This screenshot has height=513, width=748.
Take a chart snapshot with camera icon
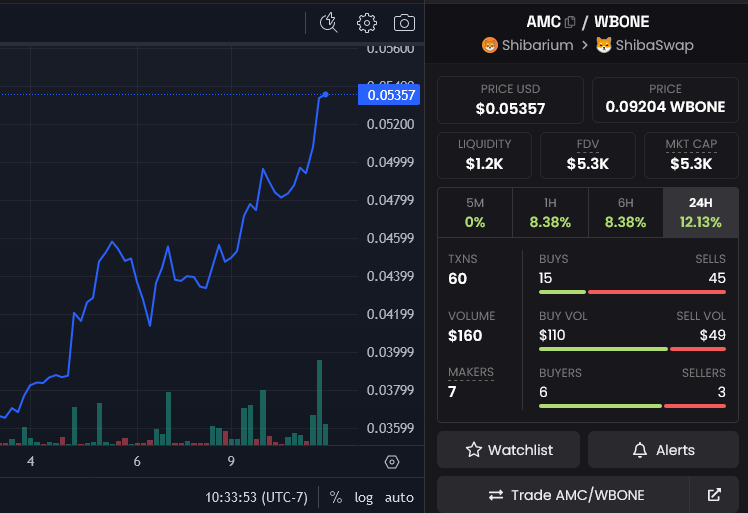pos(404,22)
